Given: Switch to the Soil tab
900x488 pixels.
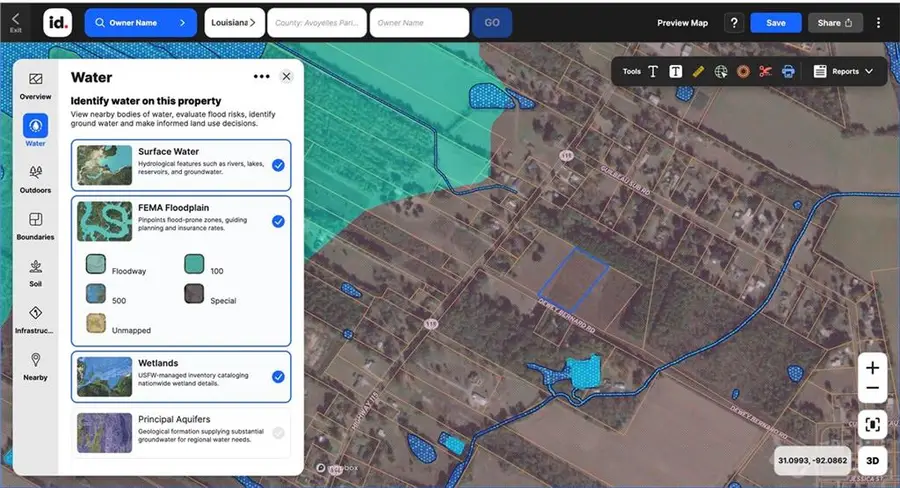Looking at the screenshot, I should (35, 272).
